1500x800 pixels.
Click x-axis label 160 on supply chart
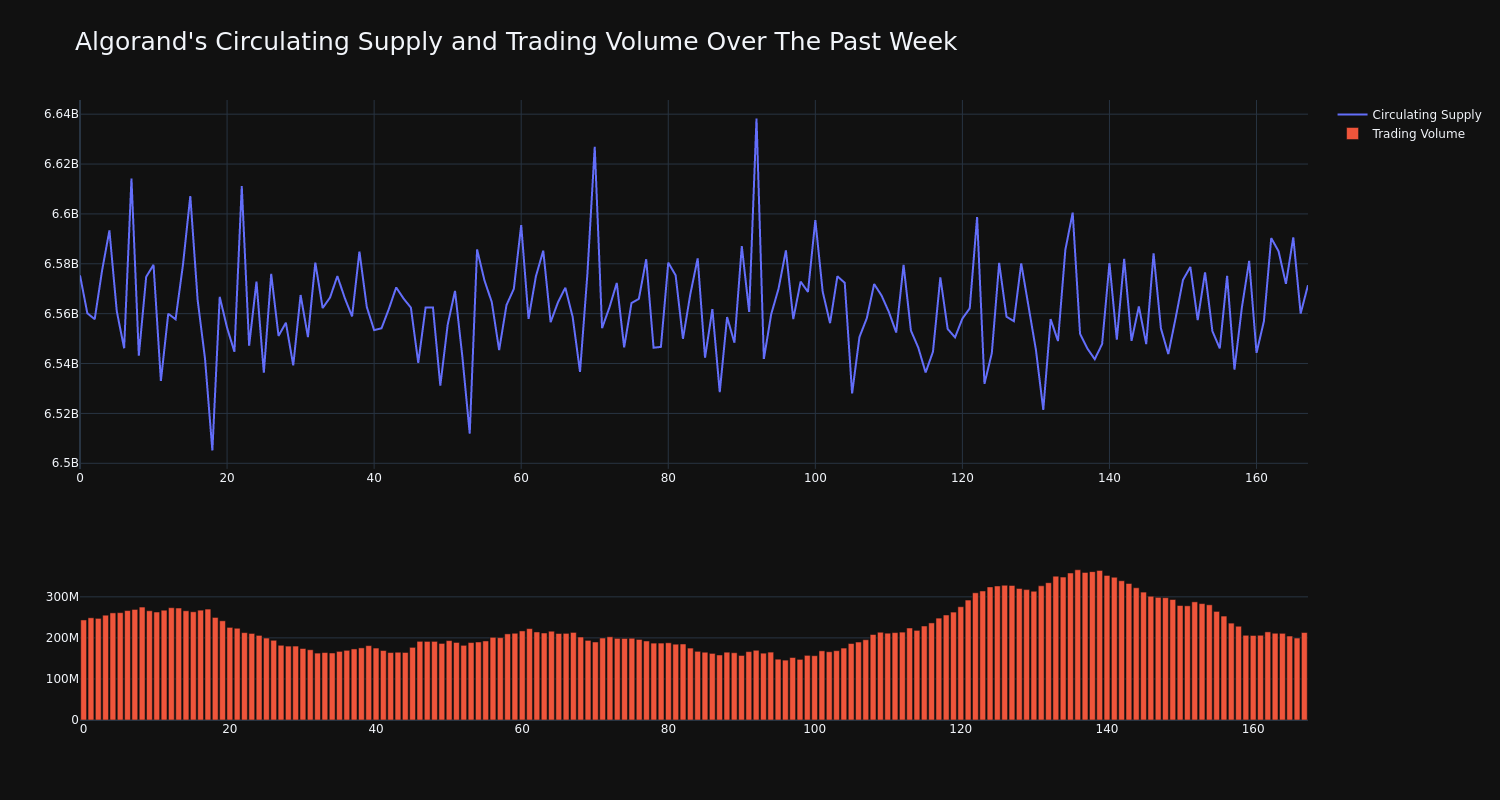pos(1256,478)
